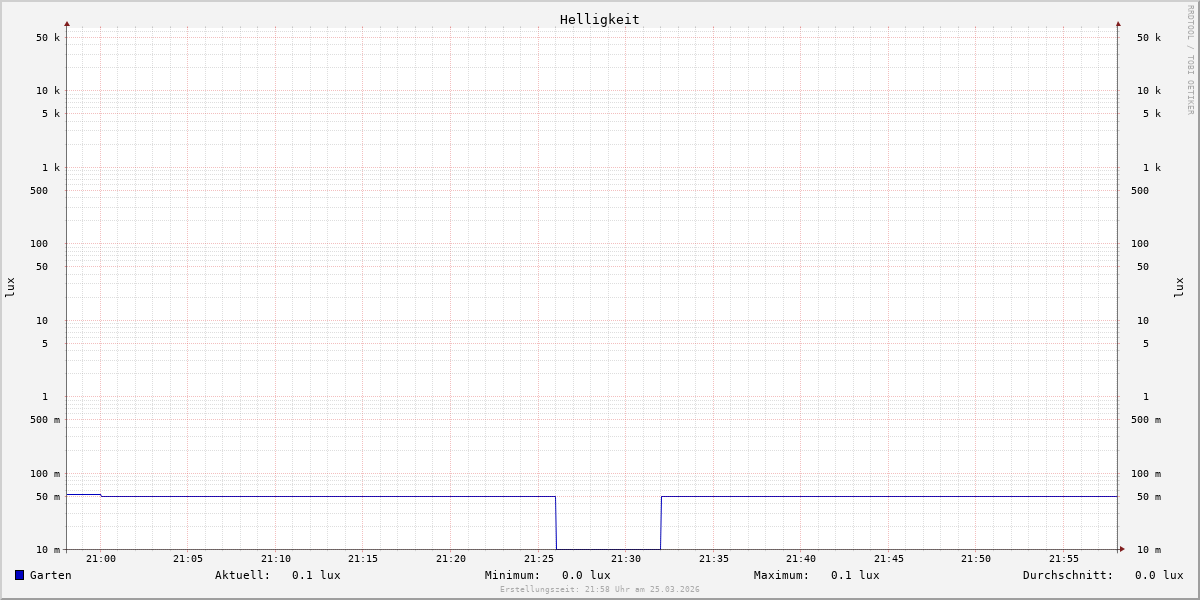Viewport: 1200px width, 600px height.
Task: Click the 21:45 time axis label
Action: click(x=889, y=559)
